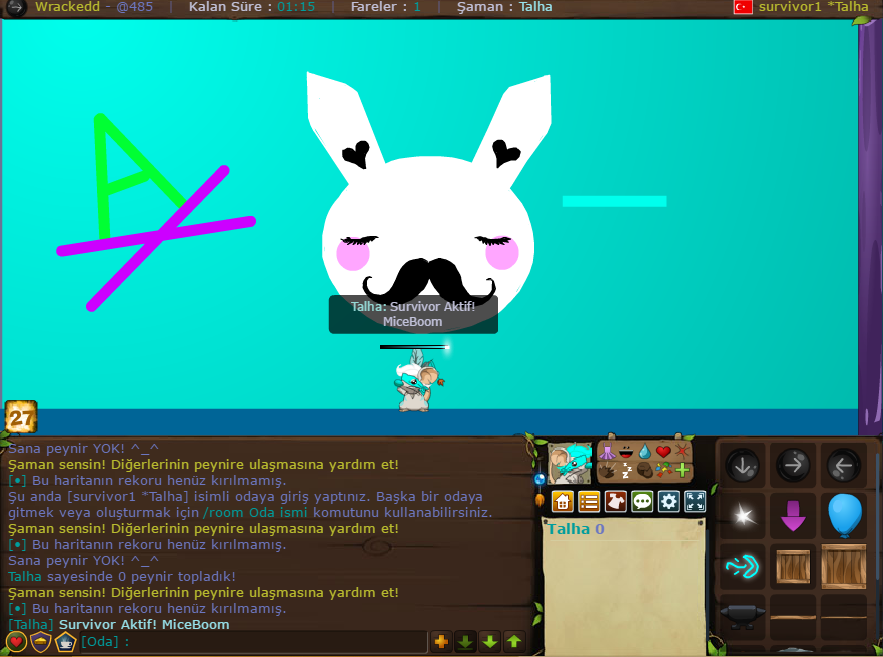
Task: Click the [Talha] name in last chat line
Action: tap(31, 624)
